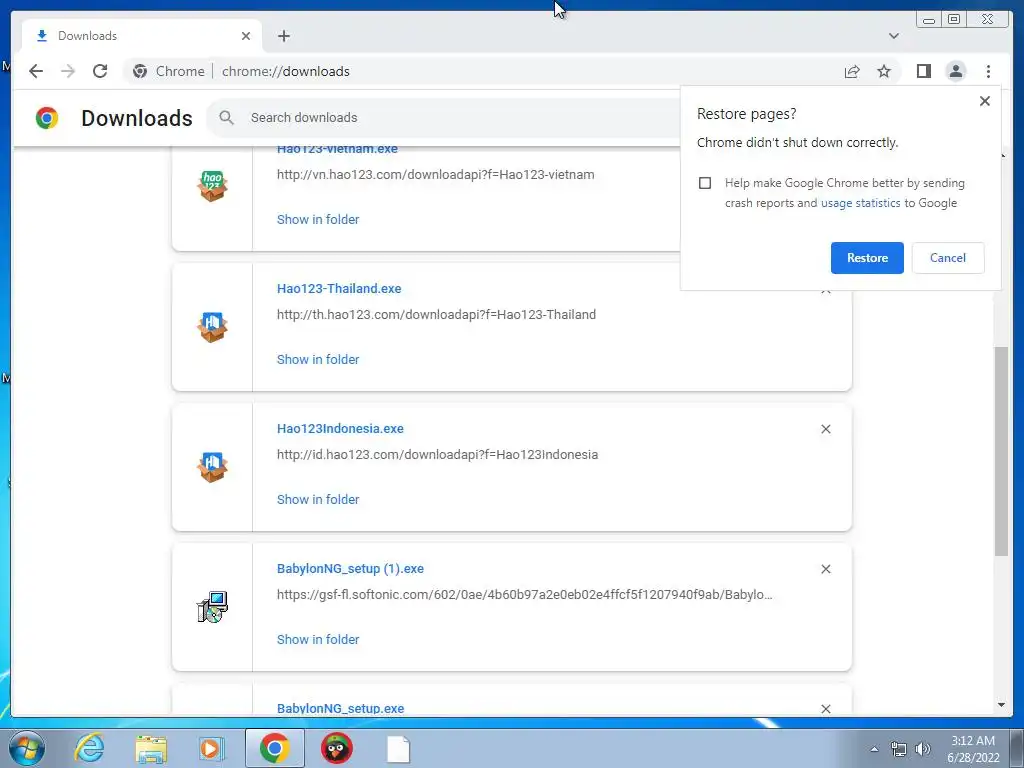Open BabylonNG_setup (1).exe file link
Viewport: 1024px width, 768px height.
click(x=350, y=569)
